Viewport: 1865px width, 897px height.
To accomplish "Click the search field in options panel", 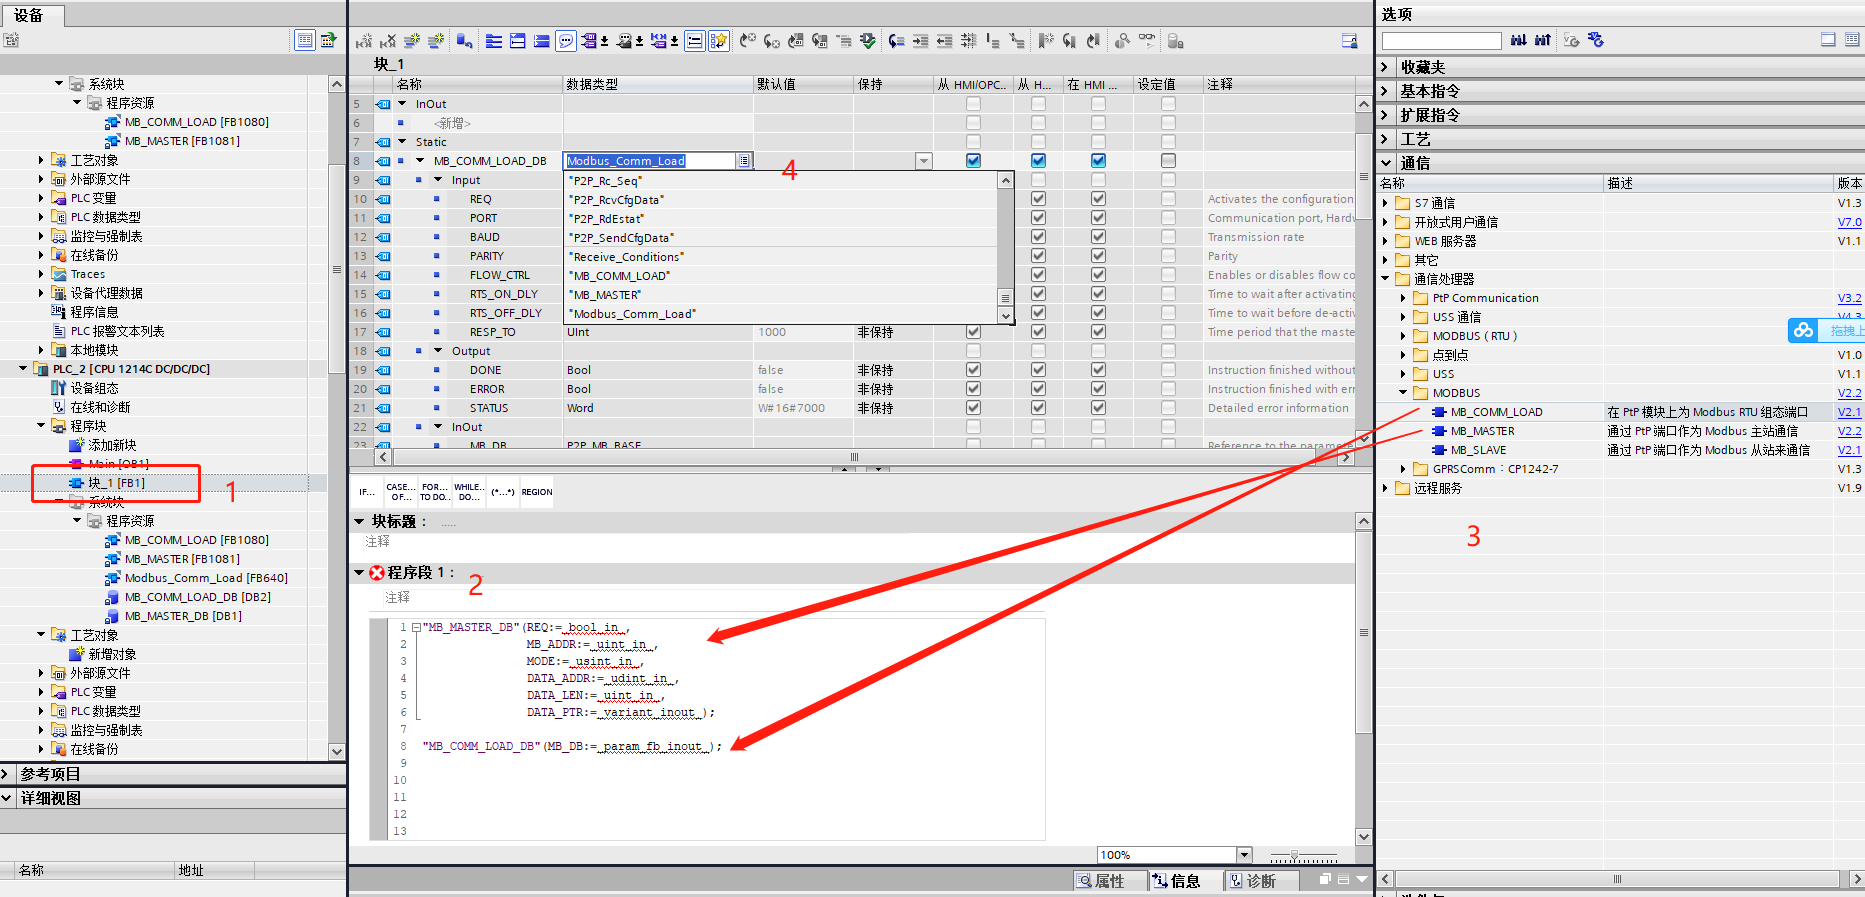I will [x=1441, y=40].
